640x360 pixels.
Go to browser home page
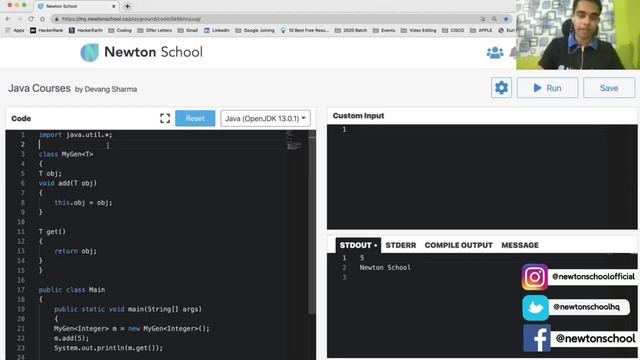[x=42, y=19]
